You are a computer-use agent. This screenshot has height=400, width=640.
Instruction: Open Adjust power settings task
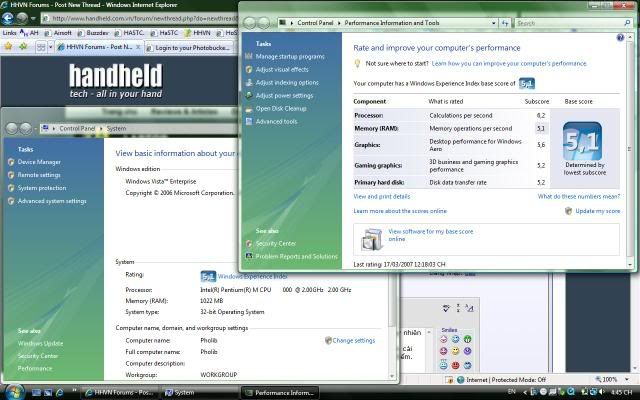click(x=284, y=96)
